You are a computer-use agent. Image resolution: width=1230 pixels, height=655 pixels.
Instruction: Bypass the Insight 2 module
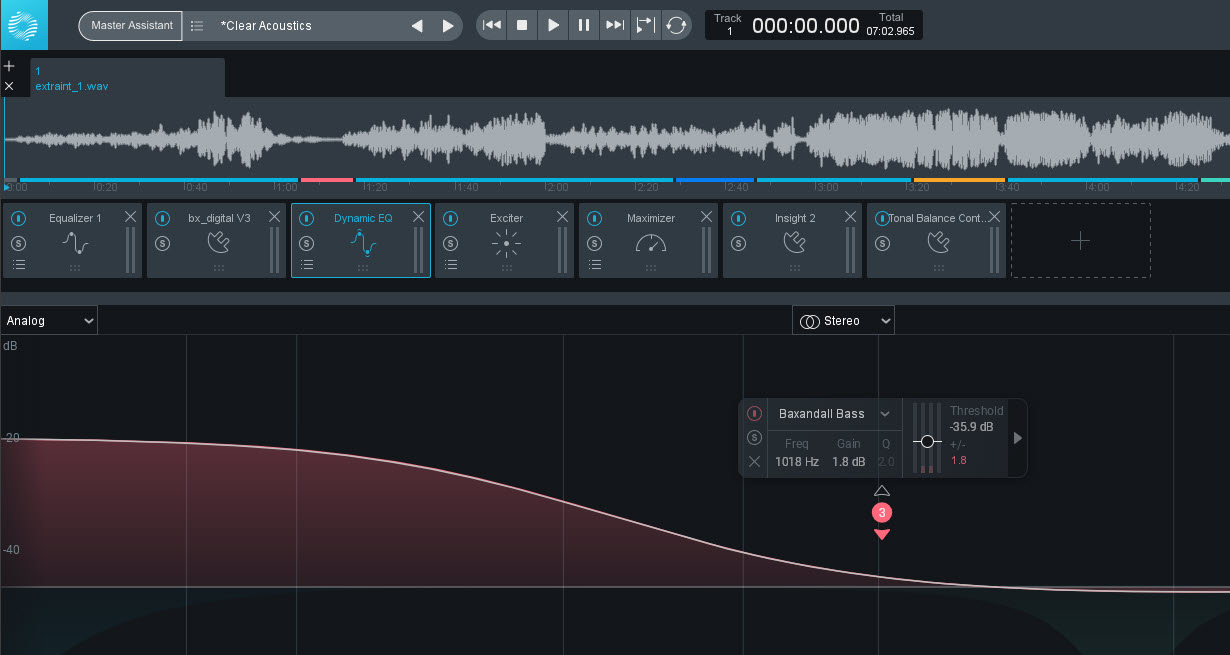tap(739, 218)
